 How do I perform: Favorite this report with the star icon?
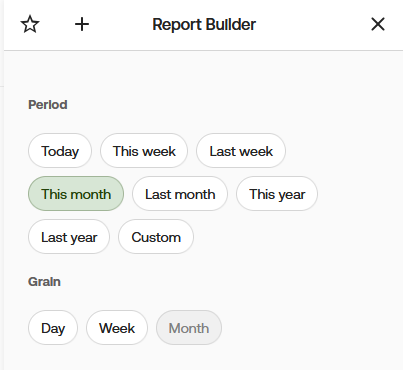pos(30,24)
